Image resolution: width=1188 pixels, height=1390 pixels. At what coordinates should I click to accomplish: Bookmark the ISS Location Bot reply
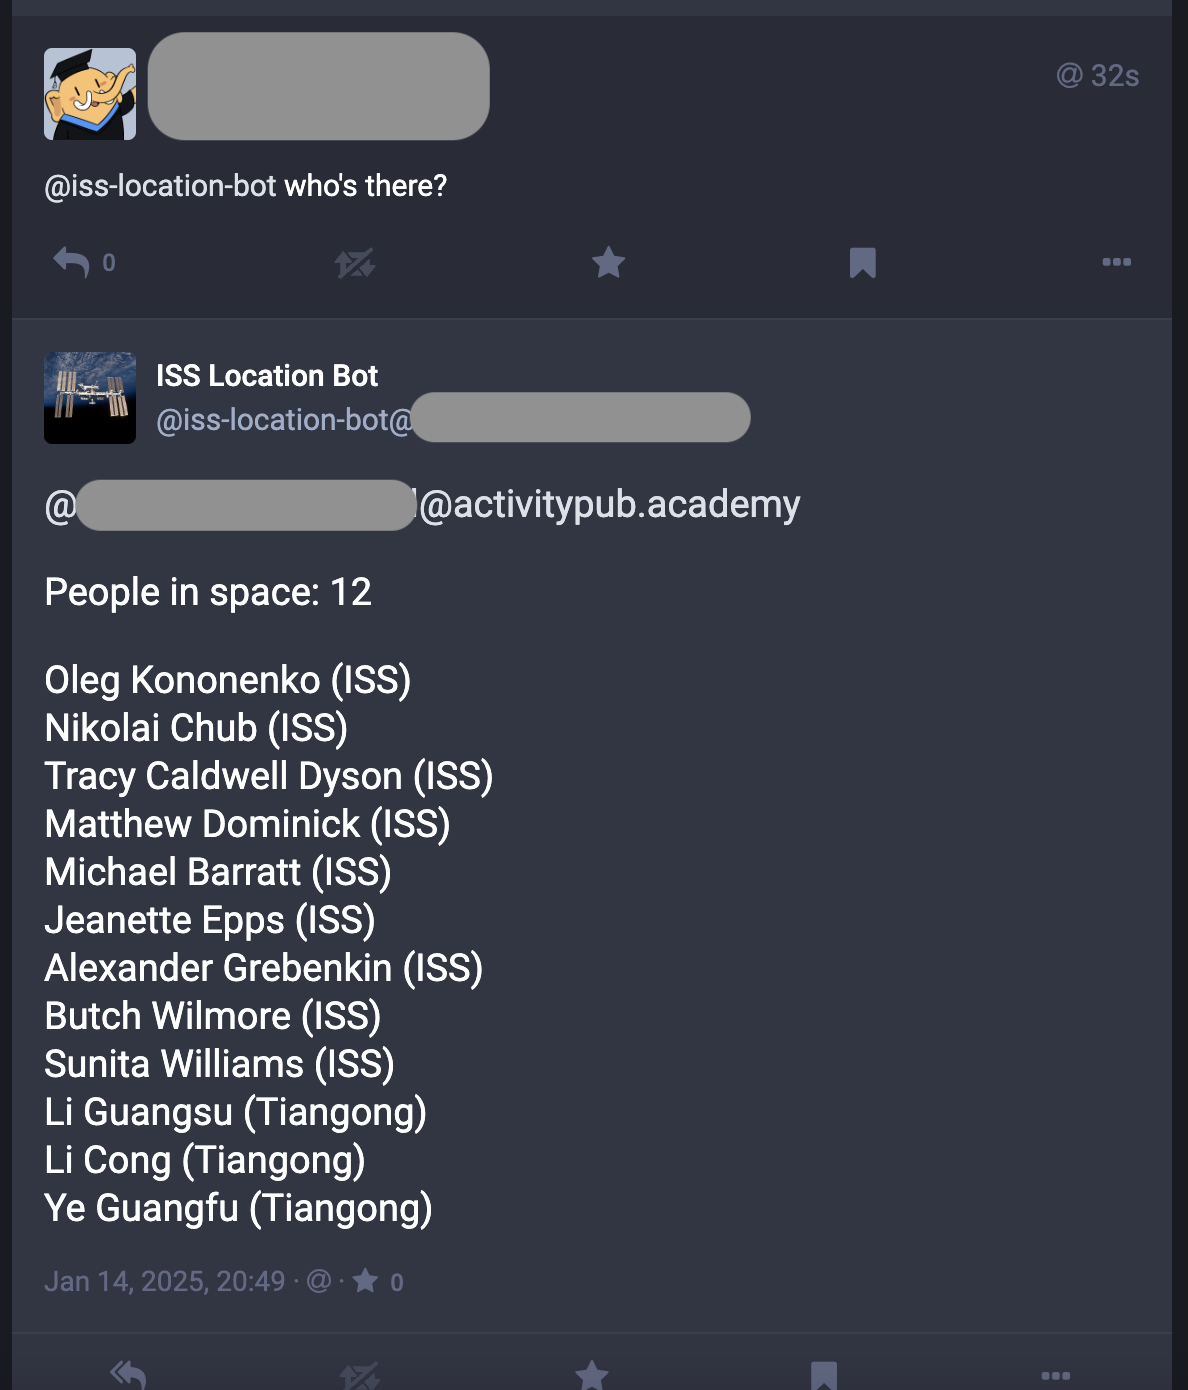click(x=824, y=1376)
